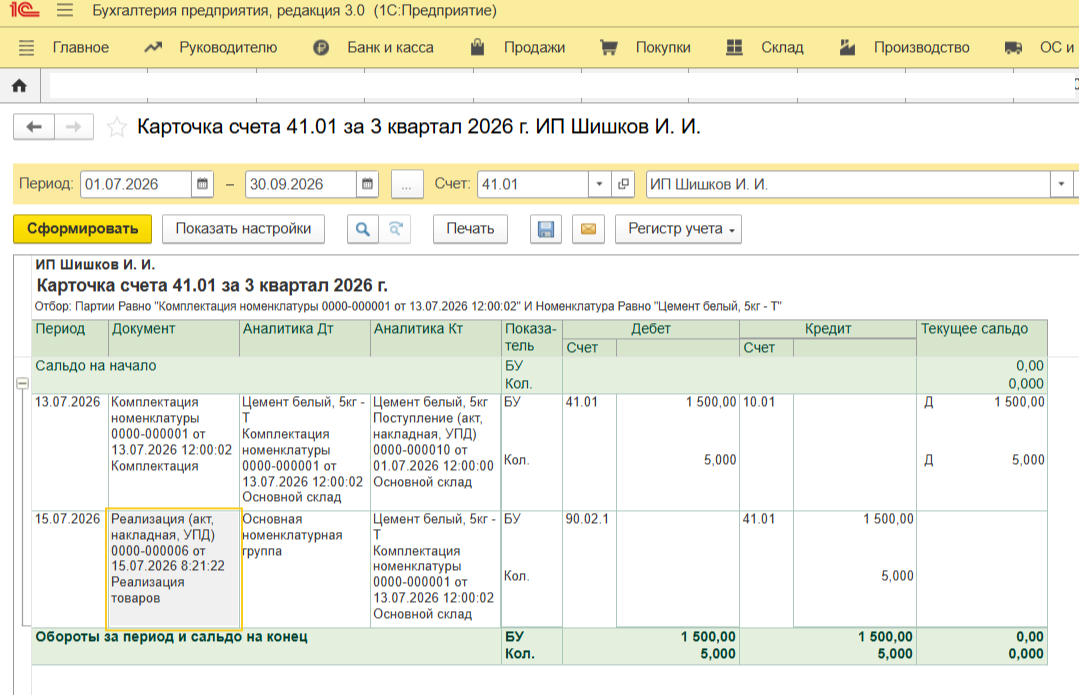Click the Аналитика Дт column header
Screen dimensions: 1079x695
click(305, 338)
